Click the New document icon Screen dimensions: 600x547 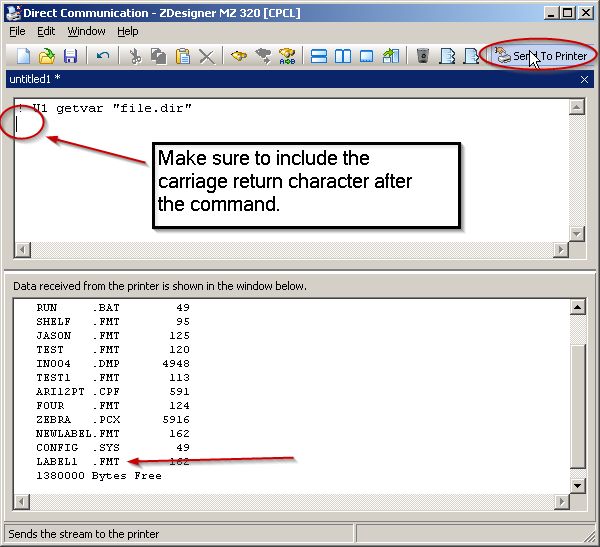(22, 56)
